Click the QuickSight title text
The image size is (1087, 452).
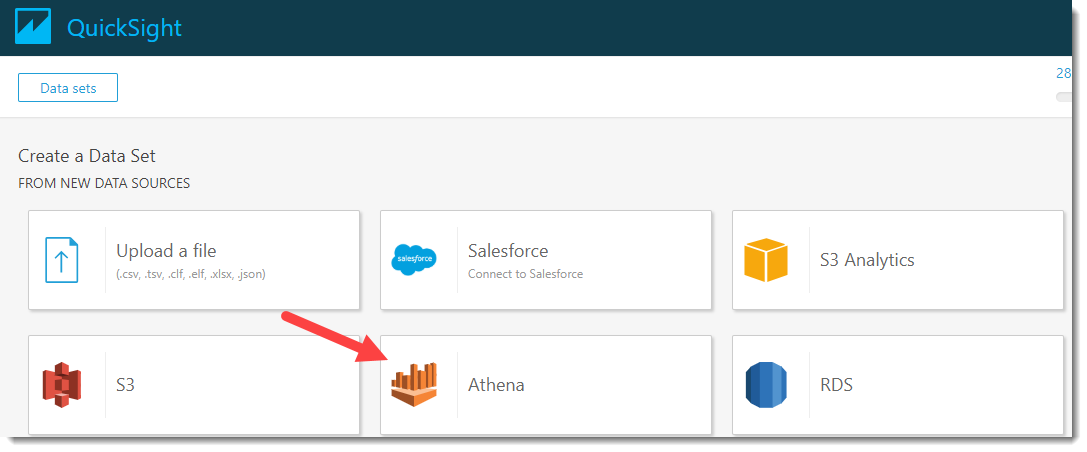(x=124, y=28)
